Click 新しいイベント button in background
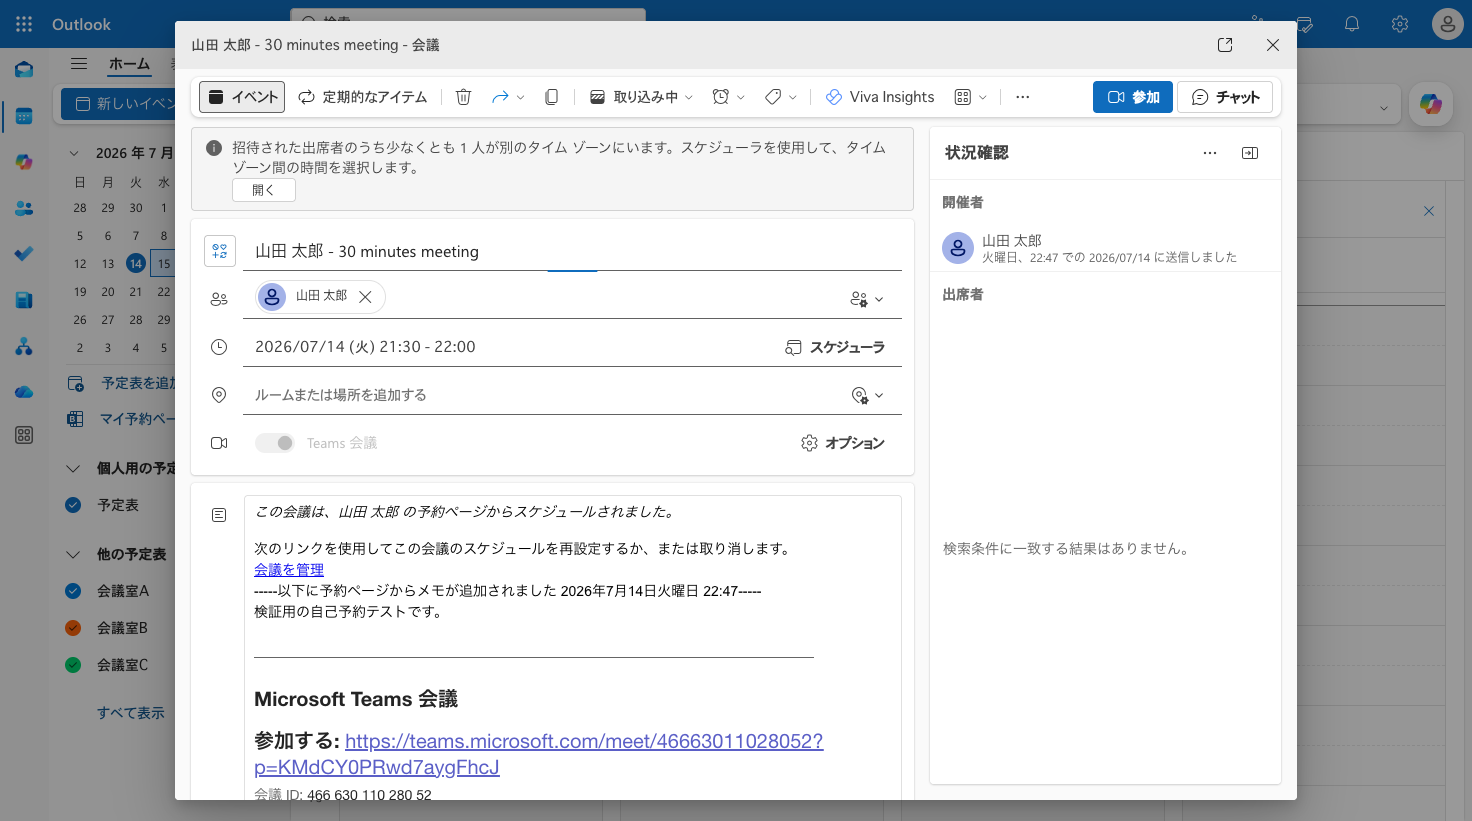The image size is (1472, 821). [x=118, y=104]
